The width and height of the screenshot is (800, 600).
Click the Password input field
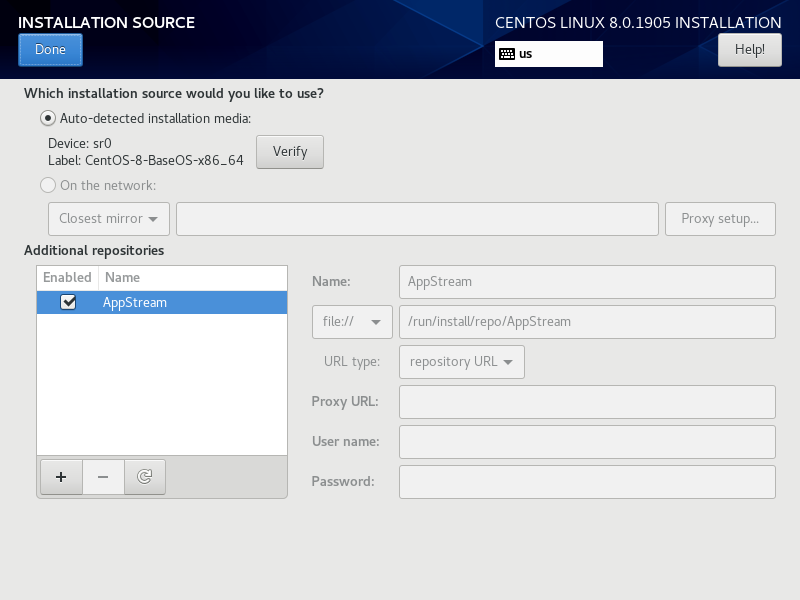587,482
